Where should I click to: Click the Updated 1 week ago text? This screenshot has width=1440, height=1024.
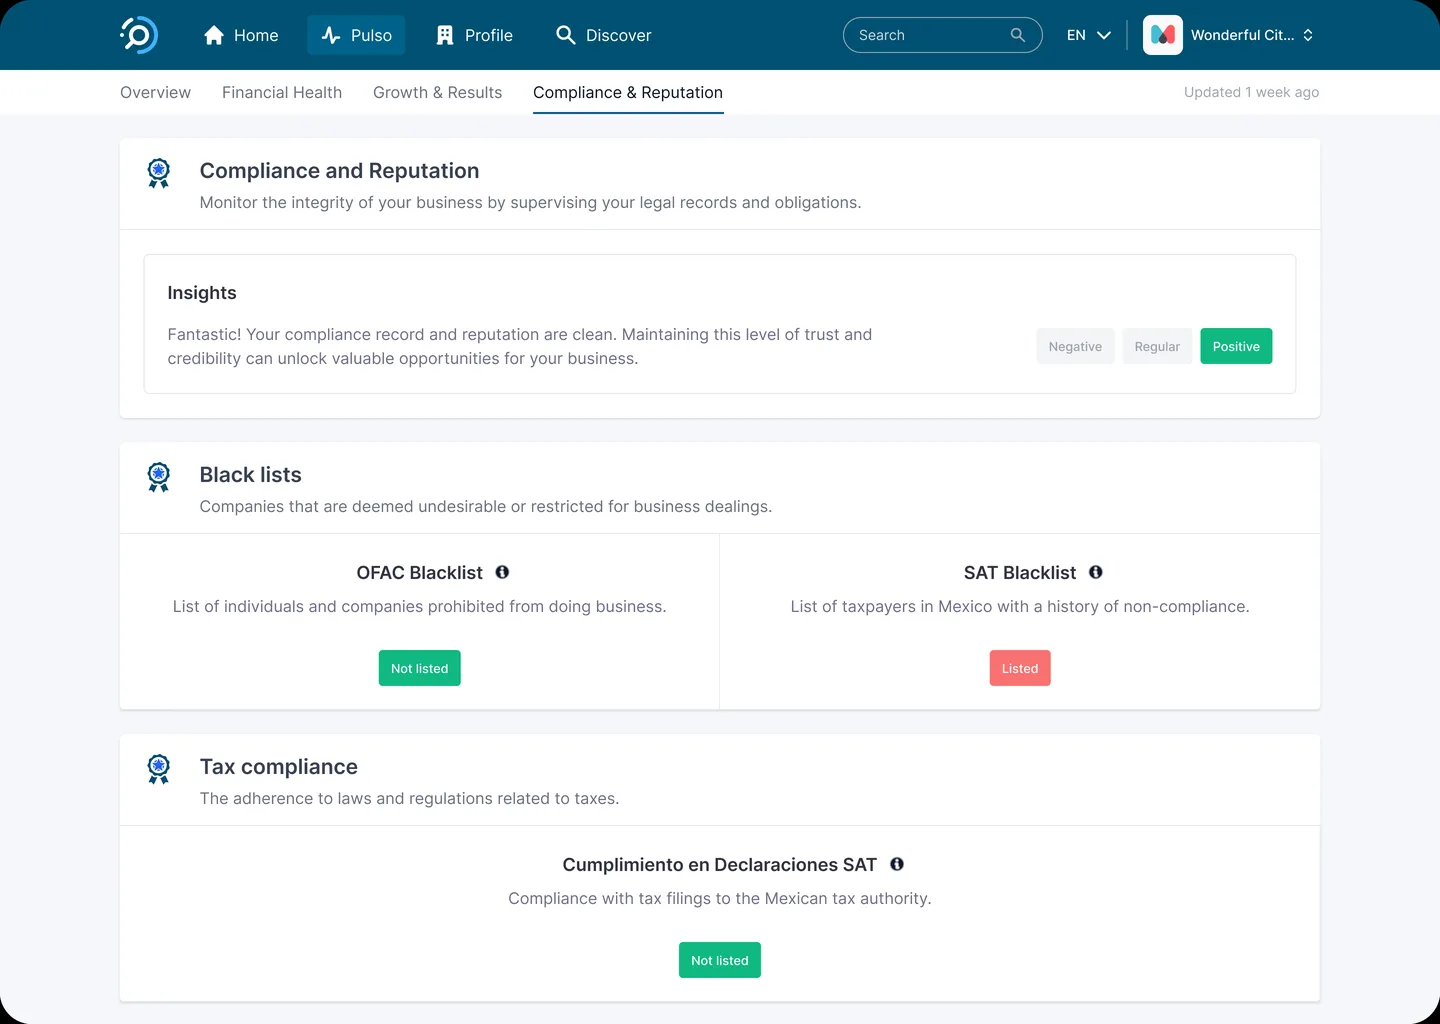(1251, 92)
